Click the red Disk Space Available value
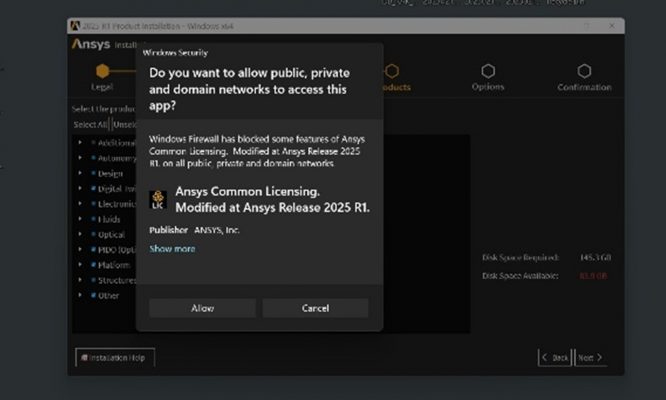 pyautogui.click(x=593, y=276)
